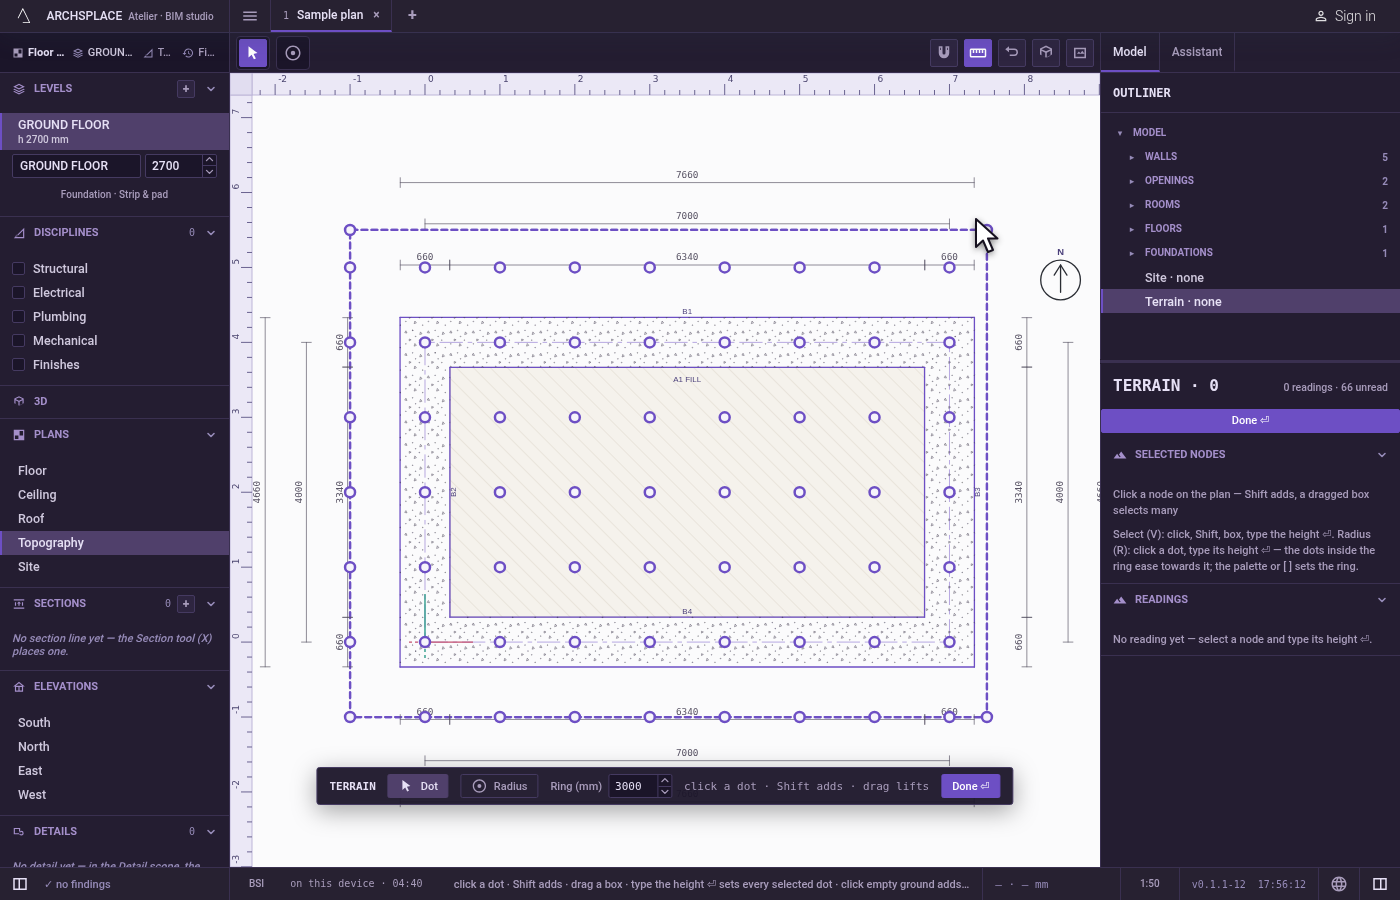This screenshot has height=900, width=1400.
Task: Switch to the Assistant tab
Action: [x=1196, y=52]
